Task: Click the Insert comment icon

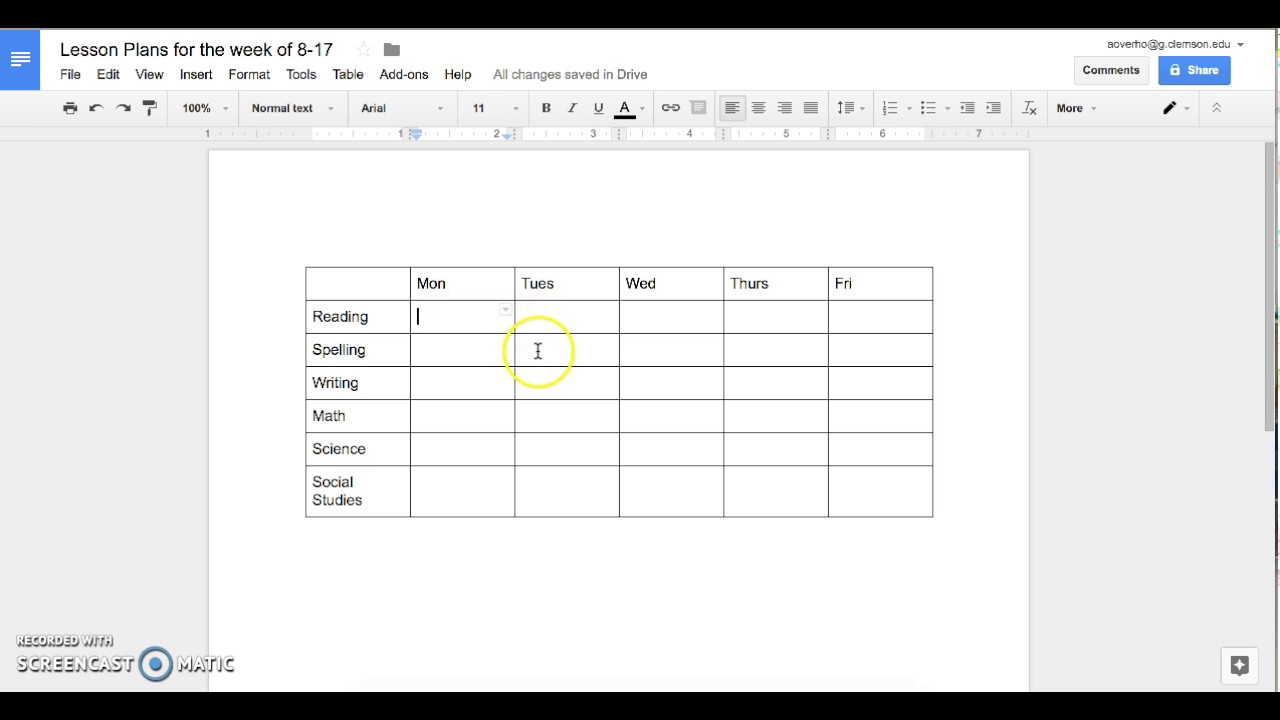Action: click(x=698, y=108)
